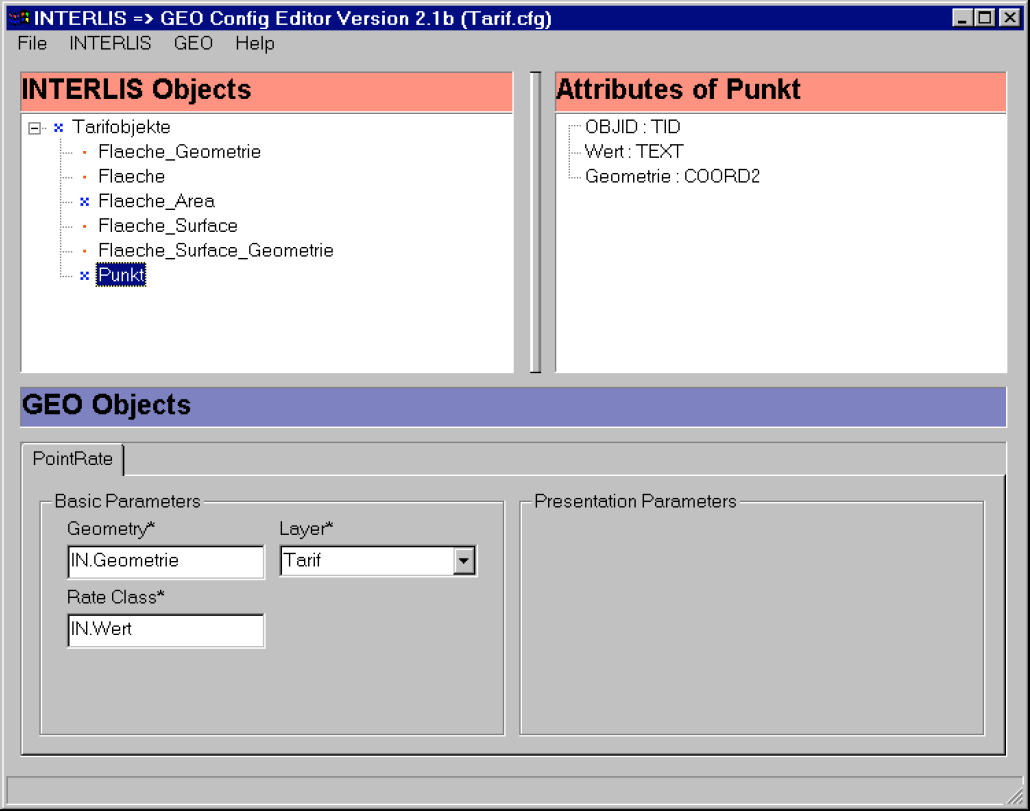Screen dimensions: 1030x811
Task: Click the Presentation Parameters group label
Action: pos(635,501)
